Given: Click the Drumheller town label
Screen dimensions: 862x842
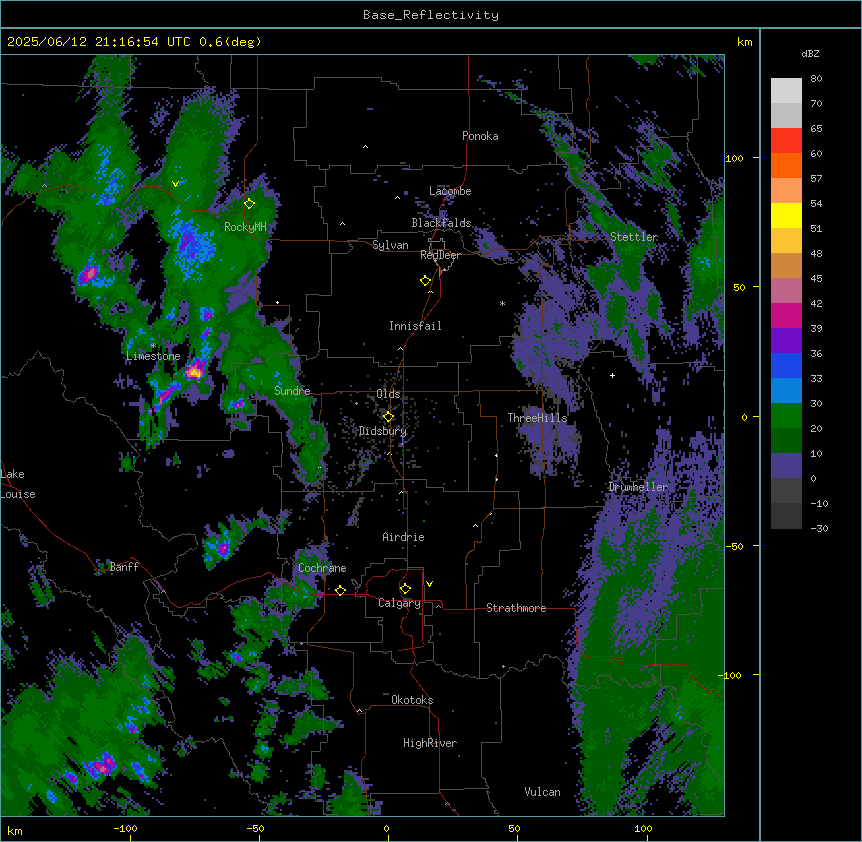Looking at the screenshot, I should [x=638, y=487].
